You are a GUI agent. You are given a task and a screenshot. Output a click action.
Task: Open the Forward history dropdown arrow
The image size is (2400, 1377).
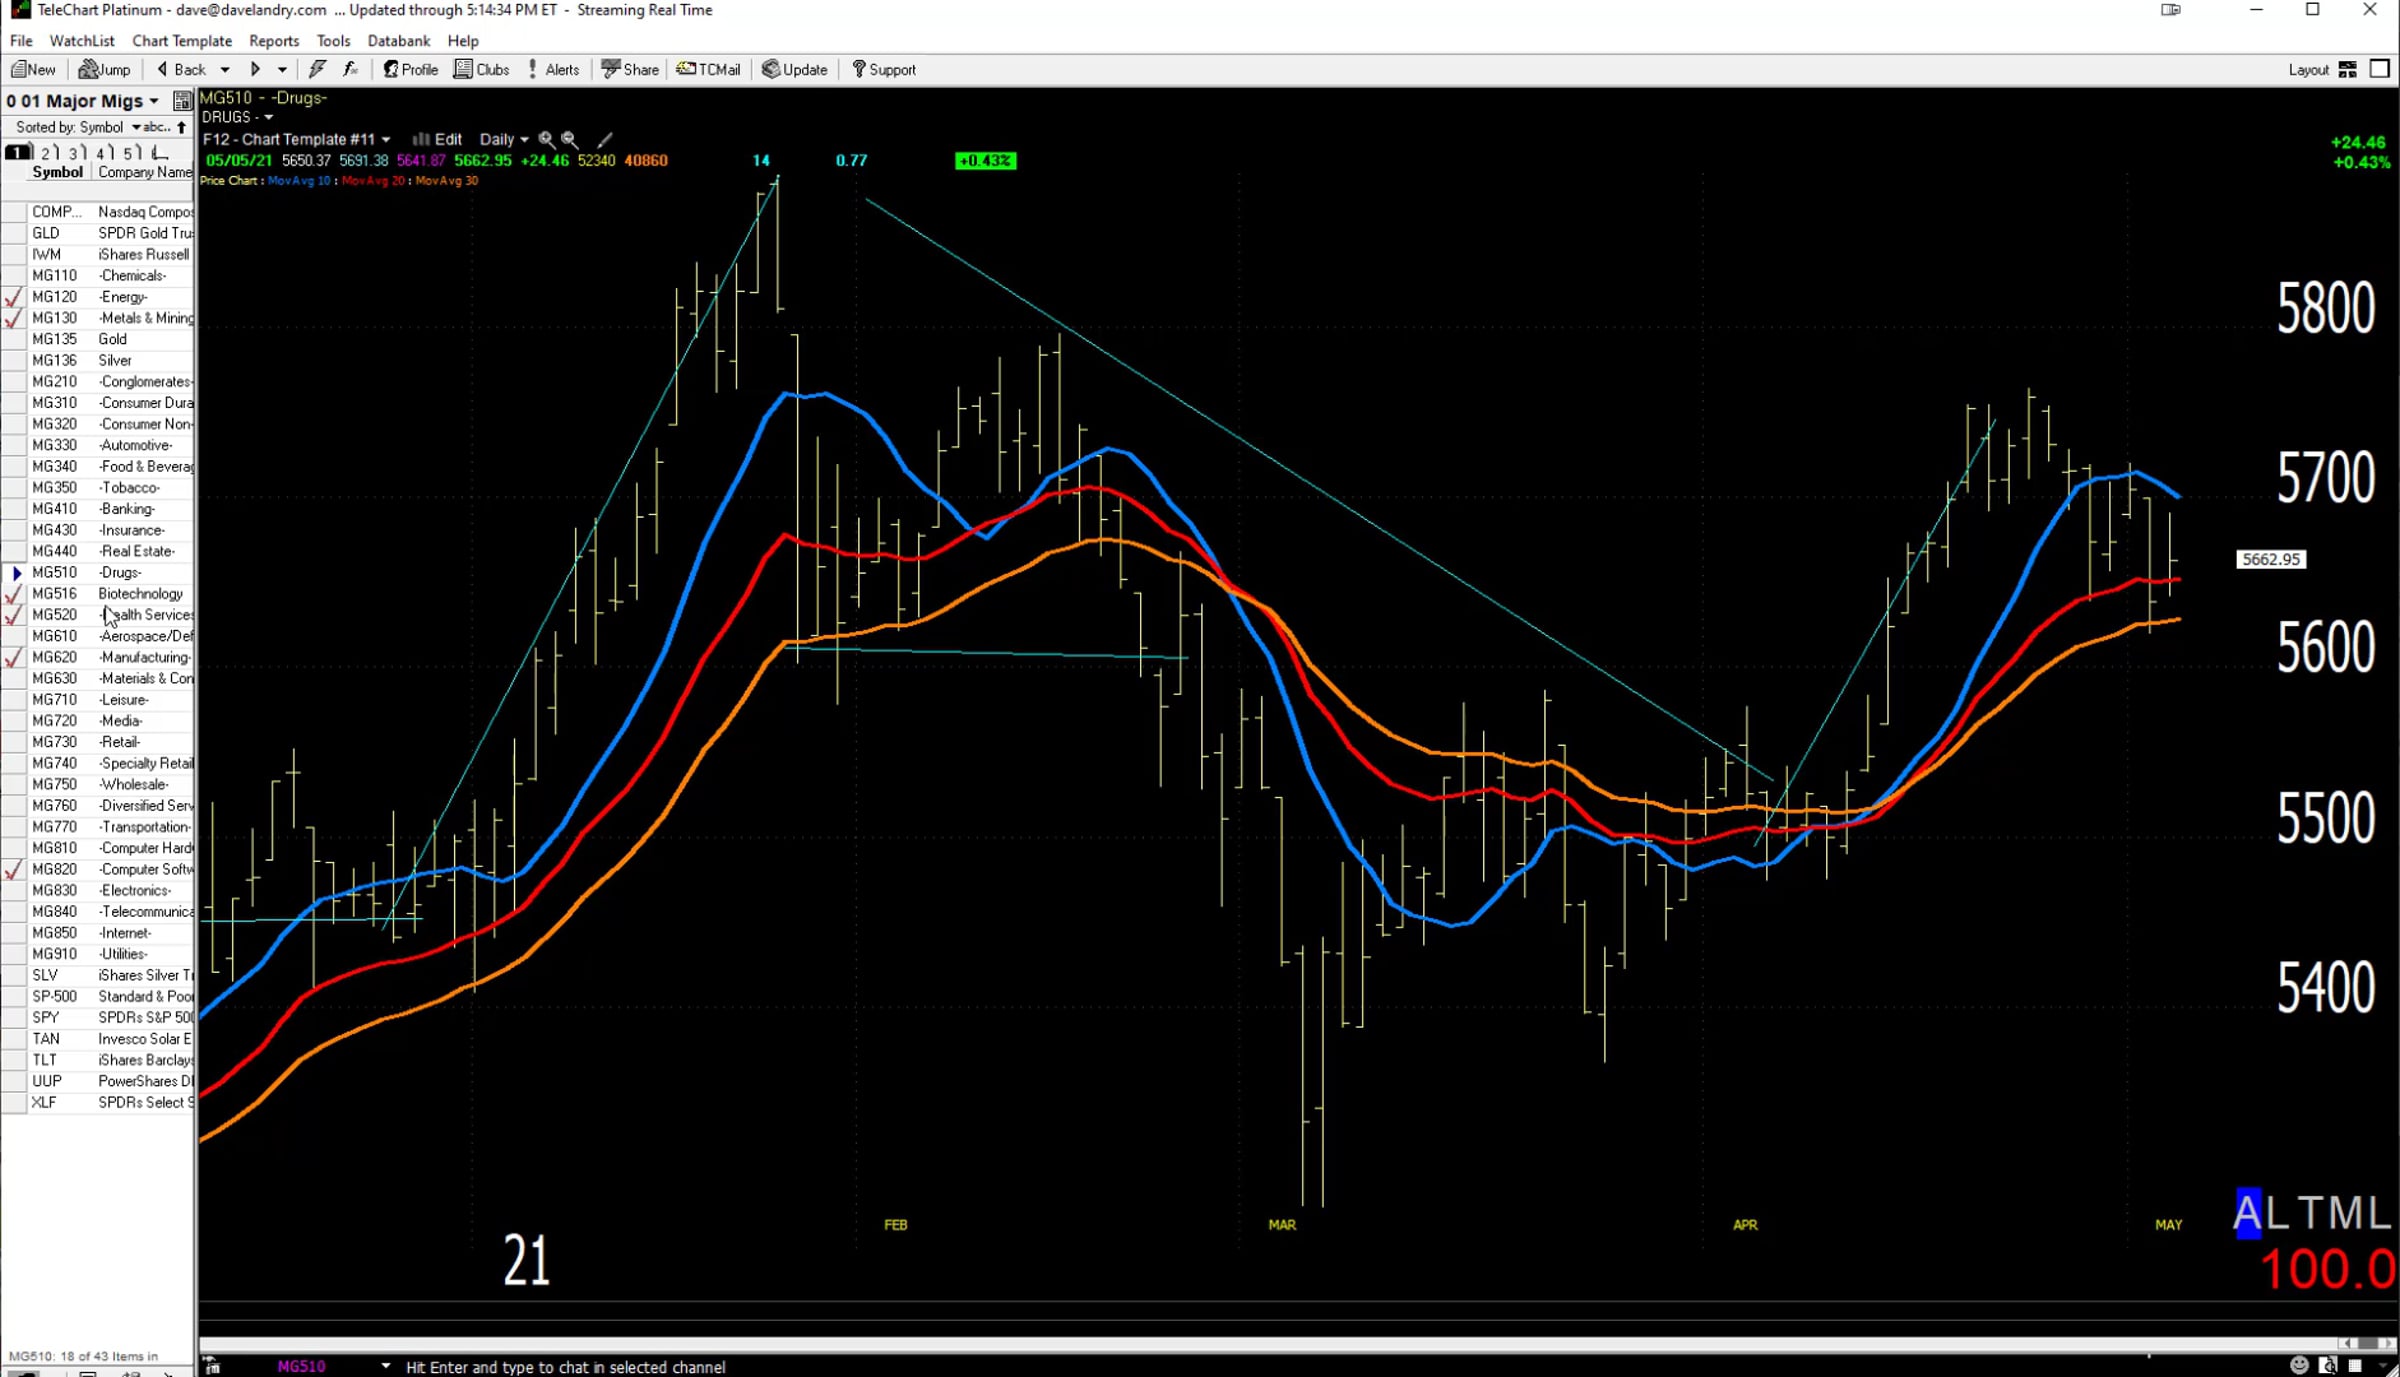click(282, 69)
